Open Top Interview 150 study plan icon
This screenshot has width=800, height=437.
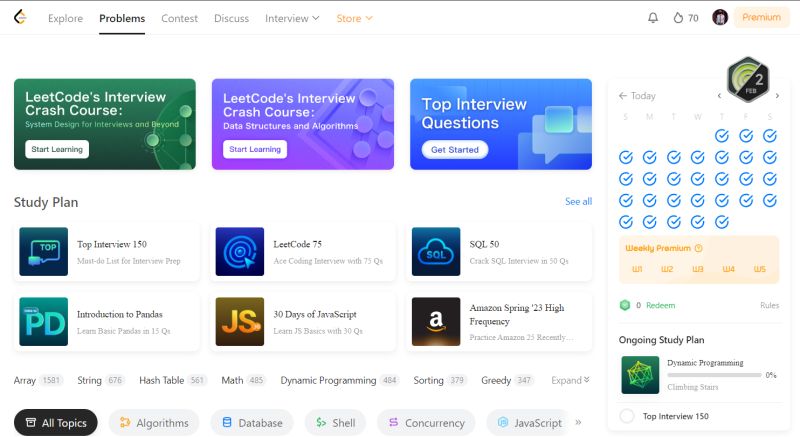pyautogui.click(x=43, y=251)
